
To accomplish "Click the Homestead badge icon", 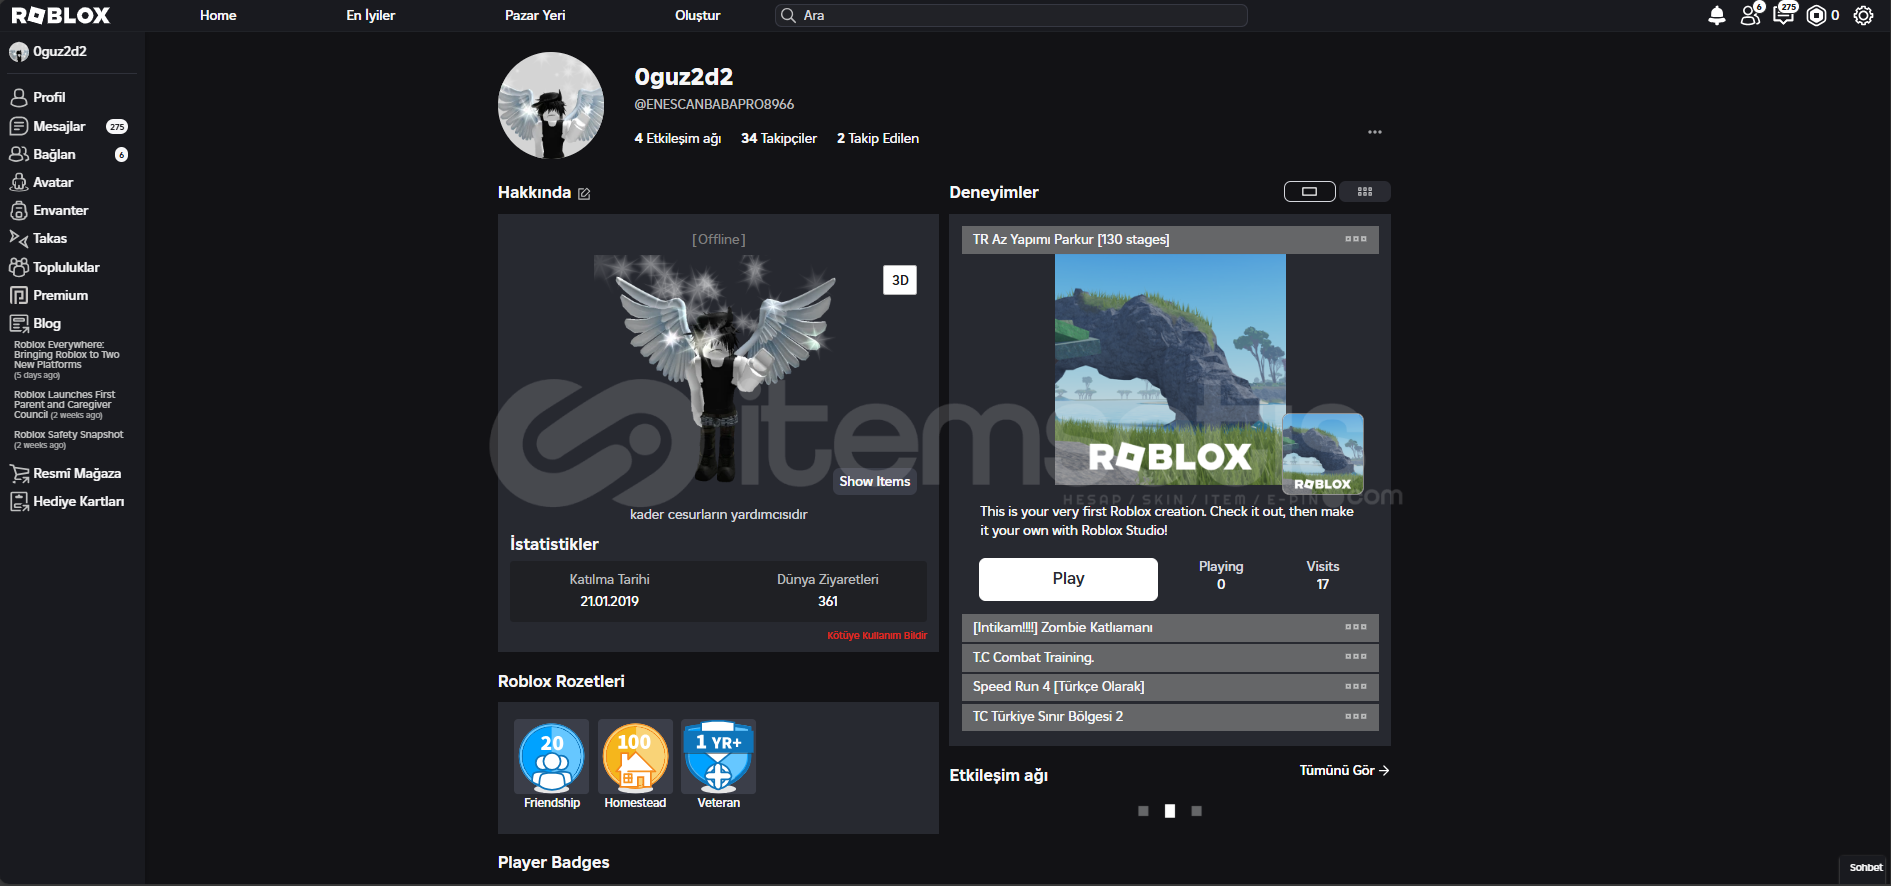I will point(635,757).
